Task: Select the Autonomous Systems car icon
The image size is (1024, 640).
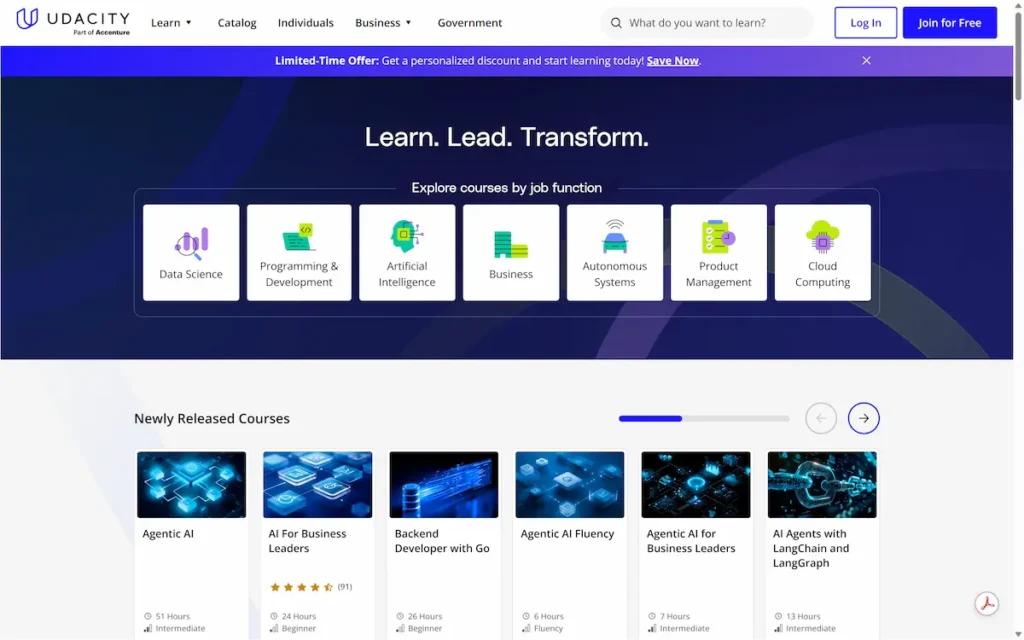Action: tap(614, 238)
